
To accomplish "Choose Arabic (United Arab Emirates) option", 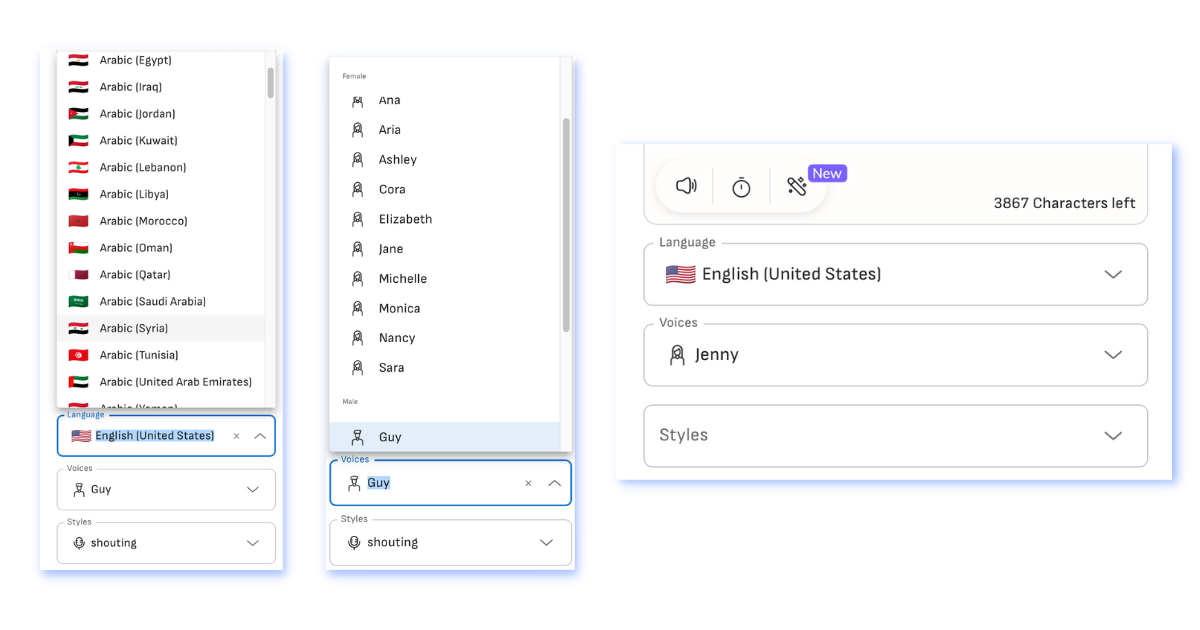I will point(175,382).
